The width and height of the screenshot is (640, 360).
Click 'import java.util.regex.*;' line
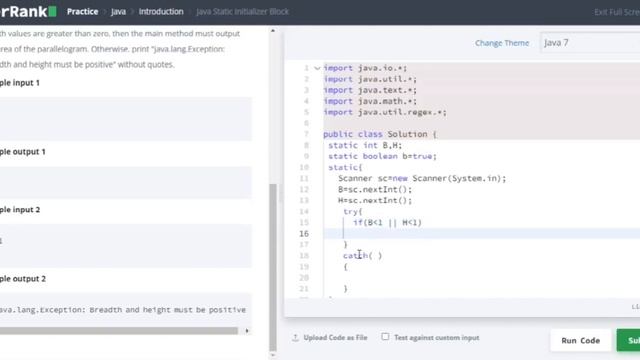(385, 112)
